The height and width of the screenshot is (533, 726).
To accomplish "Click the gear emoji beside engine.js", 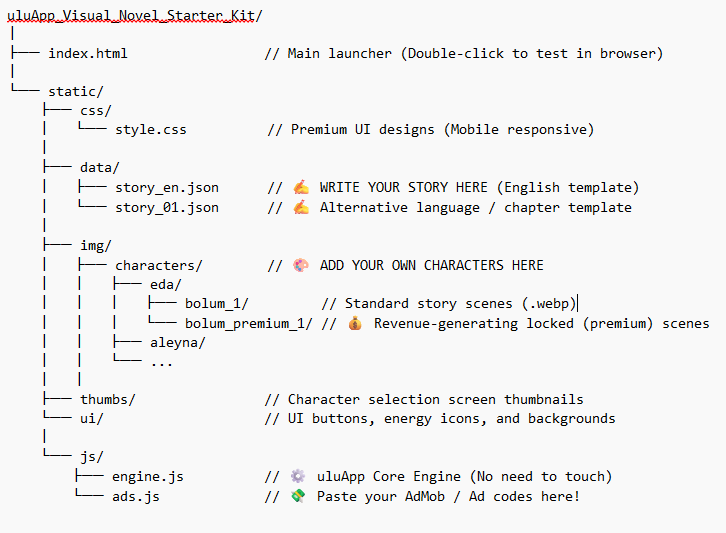I will pyautogui.click(x=298, y=477).
